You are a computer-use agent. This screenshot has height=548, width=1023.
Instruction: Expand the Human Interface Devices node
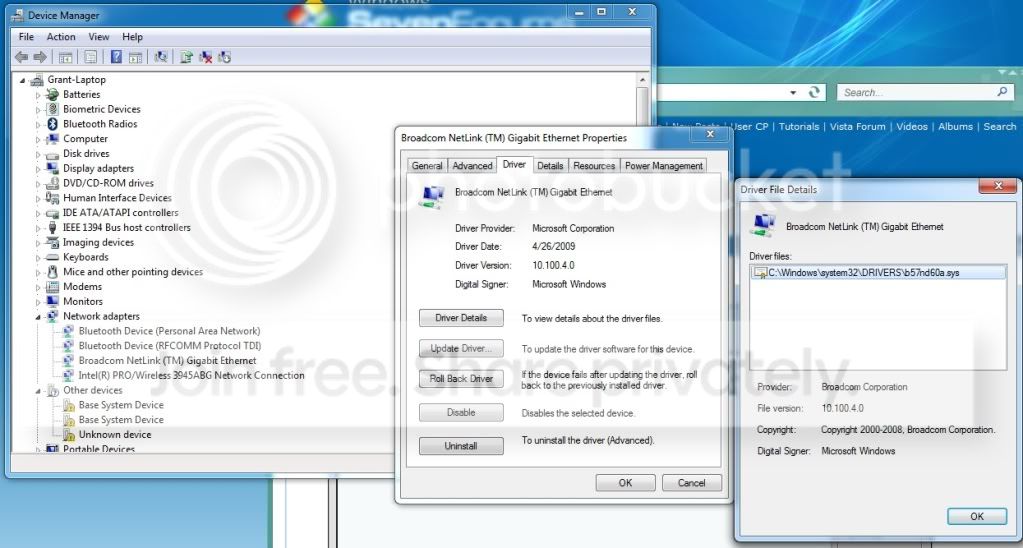(38, 199)
